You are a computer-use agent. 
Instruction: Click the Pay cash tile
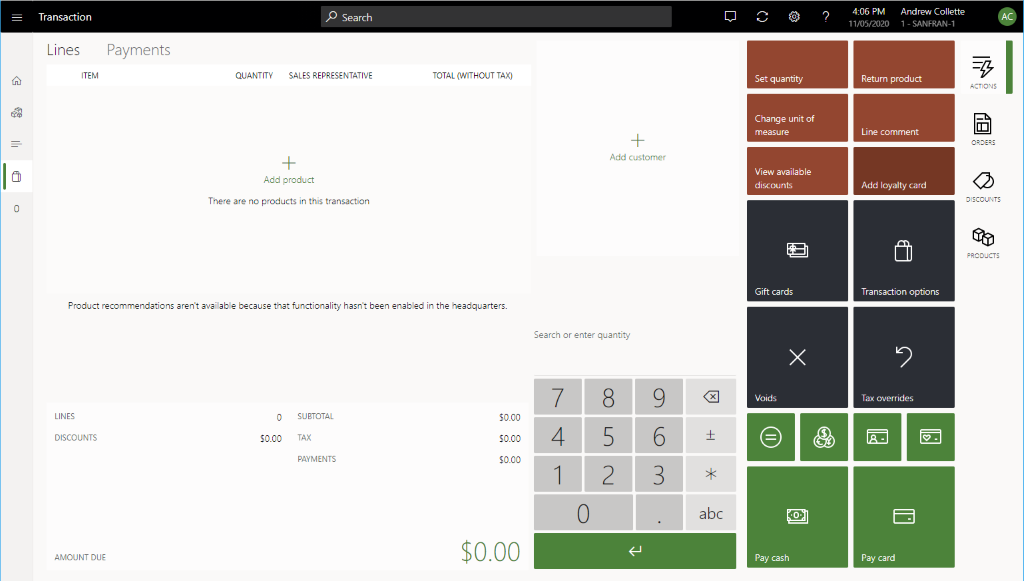coord(797,517)
